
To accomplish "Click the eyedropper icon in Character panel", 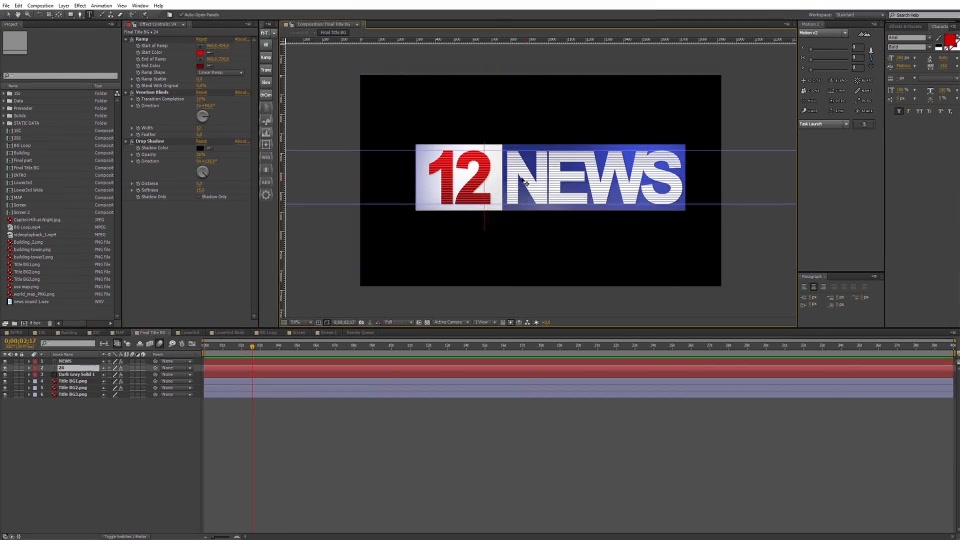I will click(x=939, y=38).
